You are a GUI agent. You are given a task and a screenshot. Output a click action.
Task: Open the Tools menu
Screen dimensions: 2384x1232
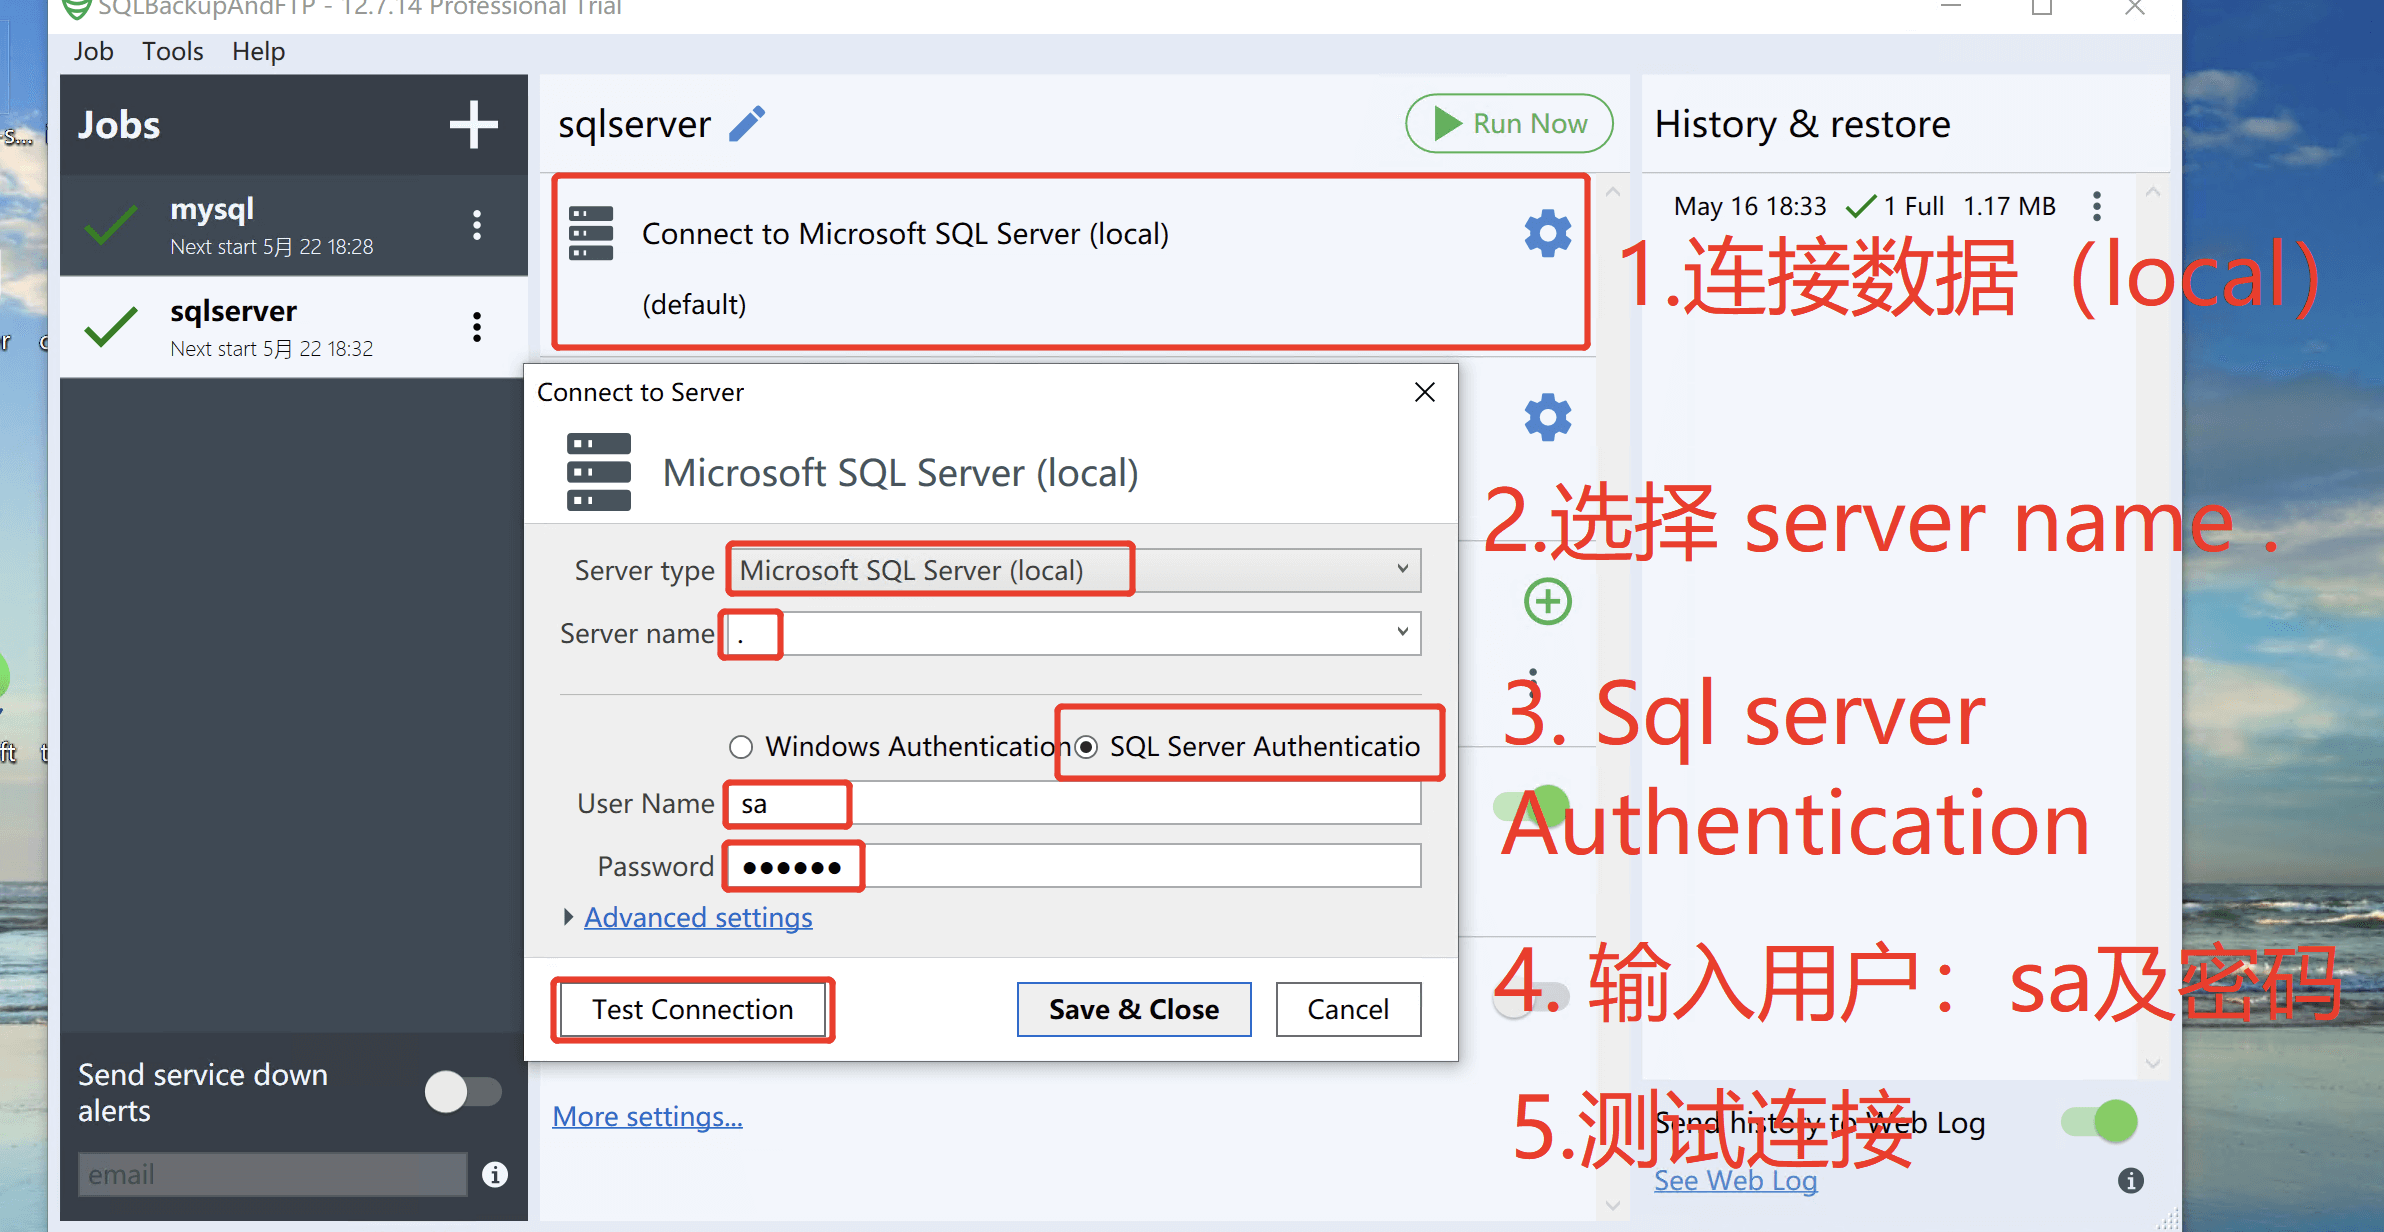tap(172, 51)
